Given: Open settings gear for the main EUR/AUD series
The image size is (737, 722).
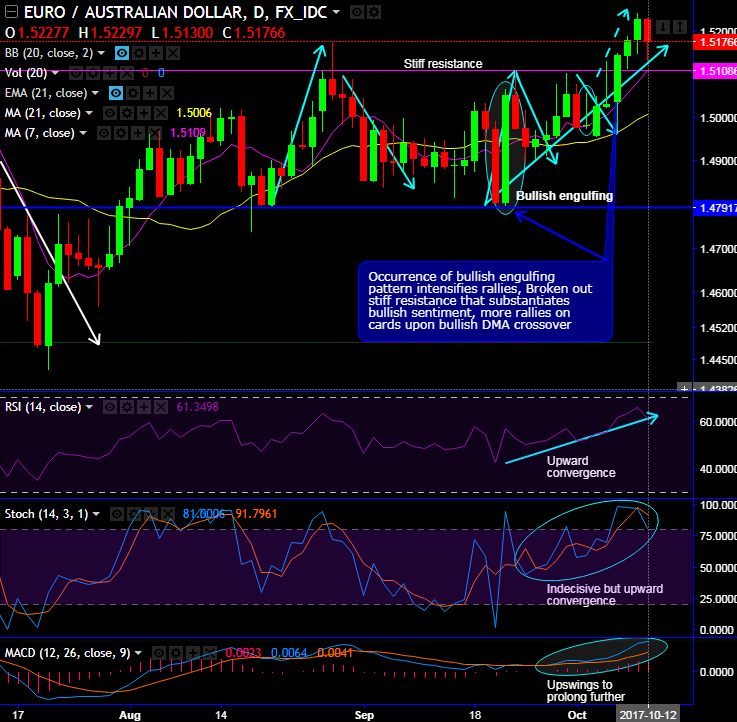Looking at the screenshot, I should pyautogui.click(x=374, y=12).
